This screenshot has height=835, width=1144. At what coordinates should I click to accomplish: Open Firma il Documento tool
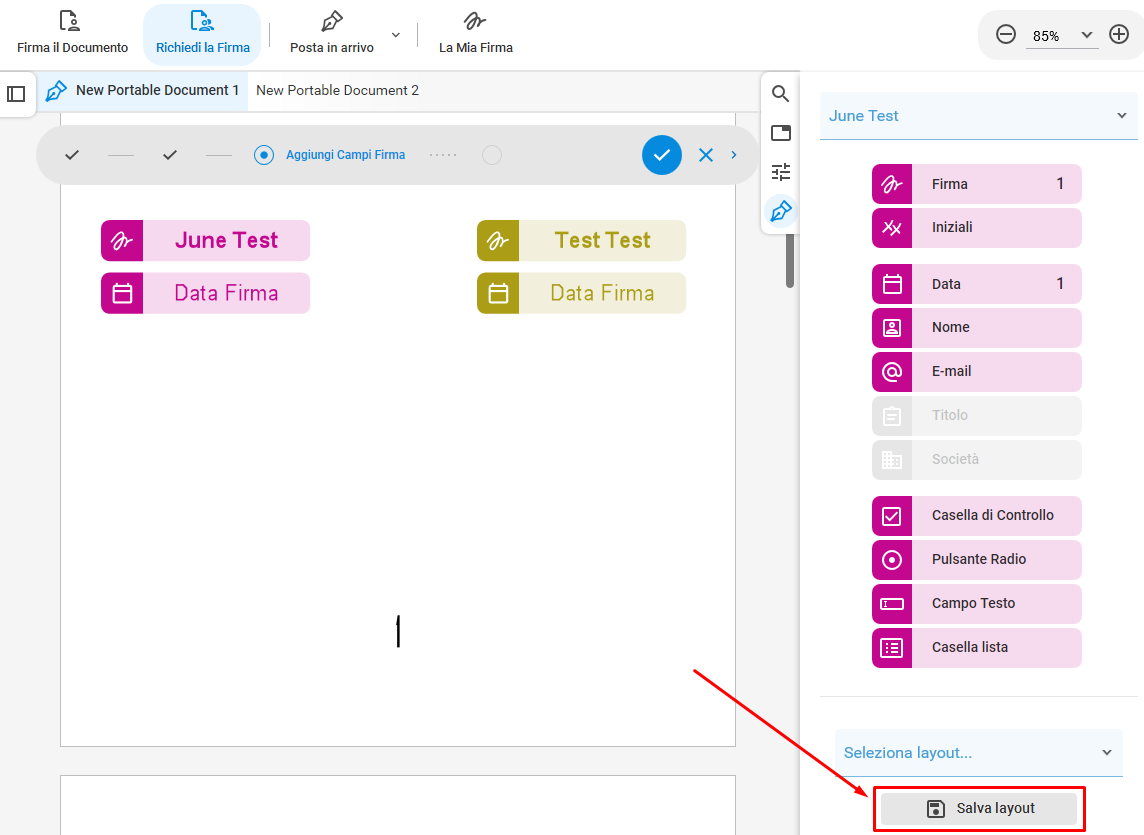(x=72, y=34)
